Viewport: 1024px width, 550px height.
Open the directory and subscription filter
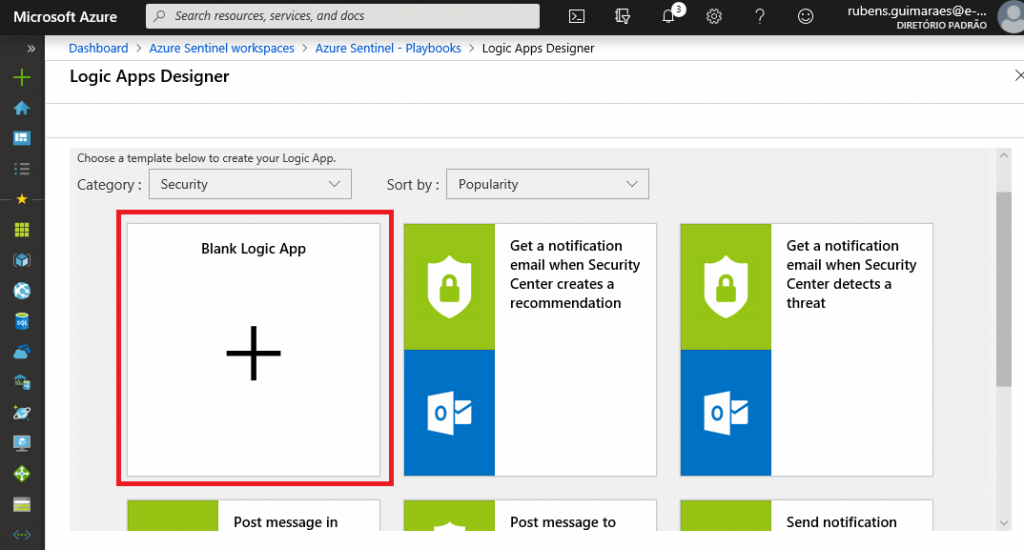point(622,16)
